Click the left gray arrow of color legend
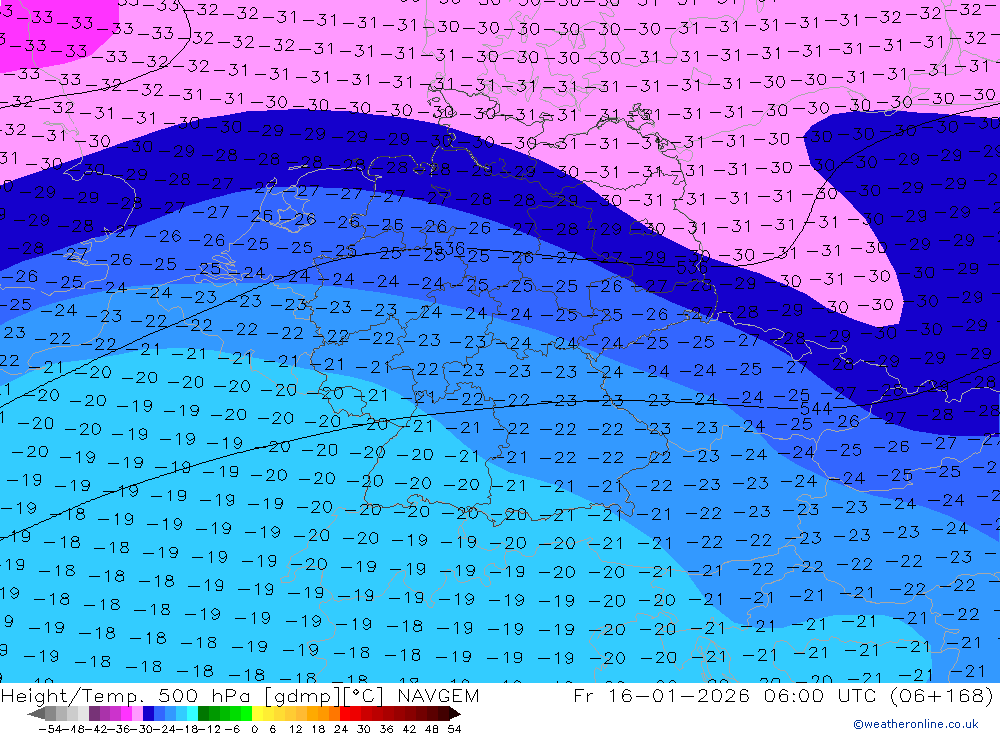The image size is (1000, 733). click(36, 713)
